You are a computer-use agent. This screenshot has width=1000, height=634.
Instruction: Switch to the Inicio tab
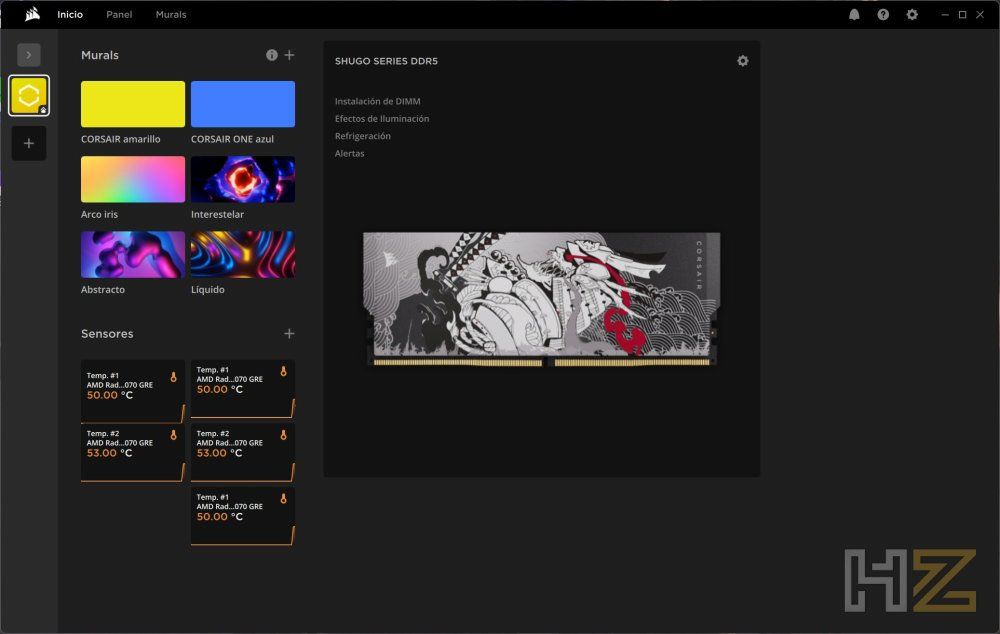click(70, 14)
